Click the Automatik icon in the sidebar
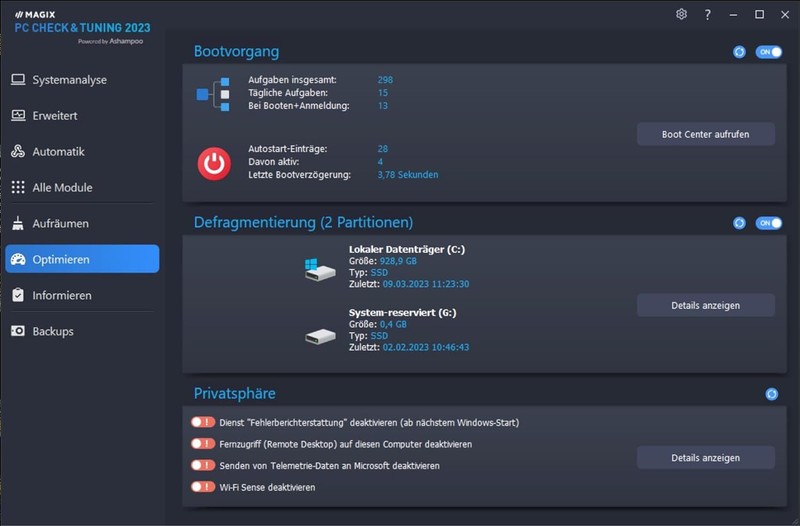 [x=18, y=151]
